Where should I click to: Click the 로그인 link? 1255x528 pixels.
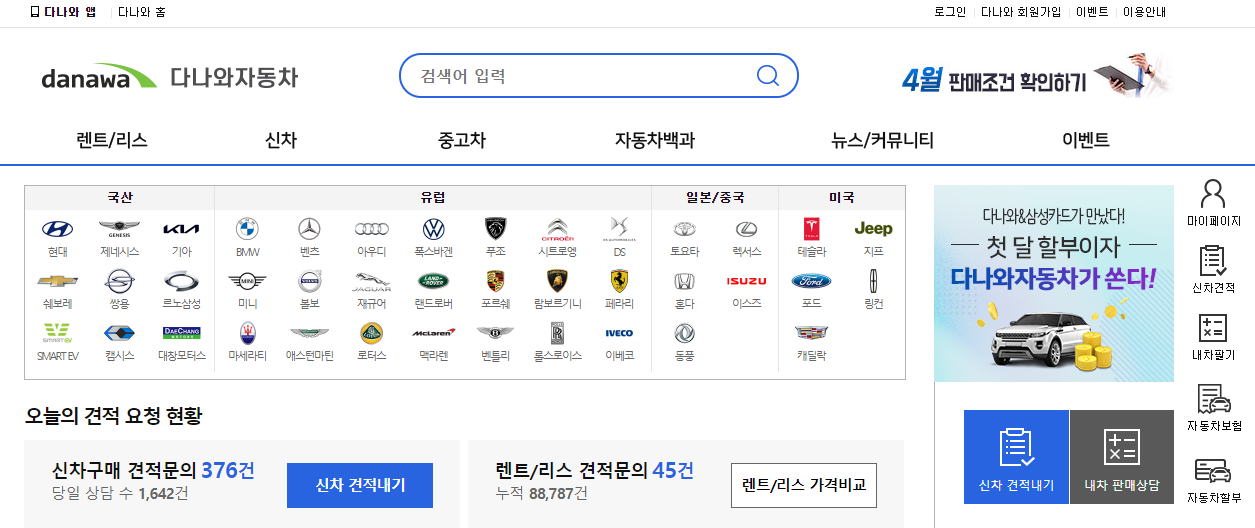click(950, 12)
